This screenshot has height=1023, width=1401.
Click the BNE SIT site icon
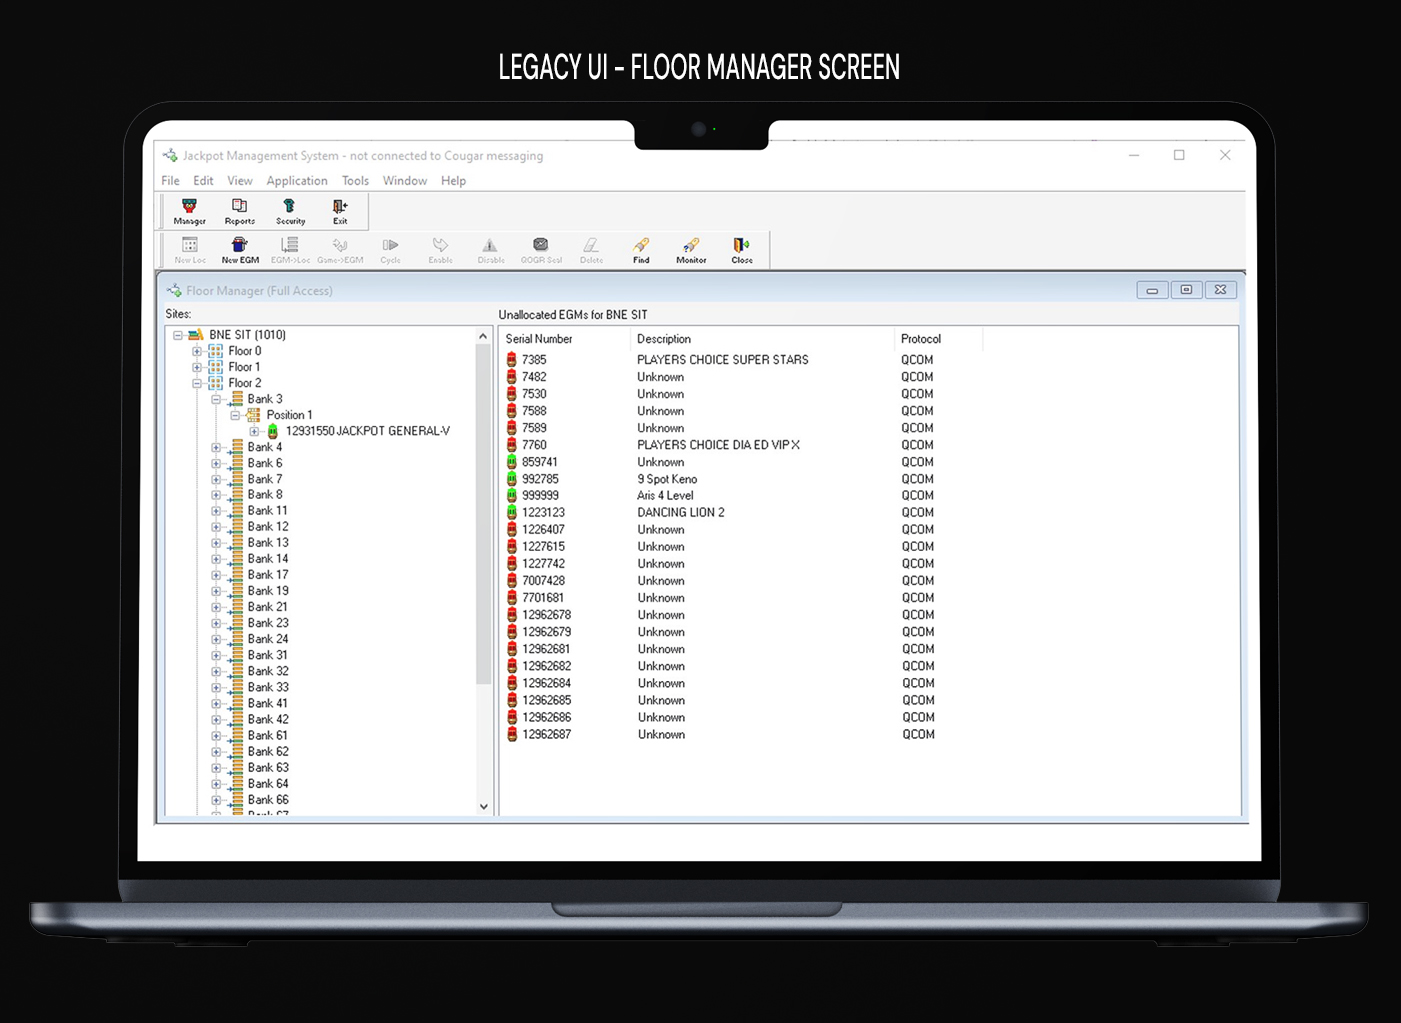click(196, 335)
